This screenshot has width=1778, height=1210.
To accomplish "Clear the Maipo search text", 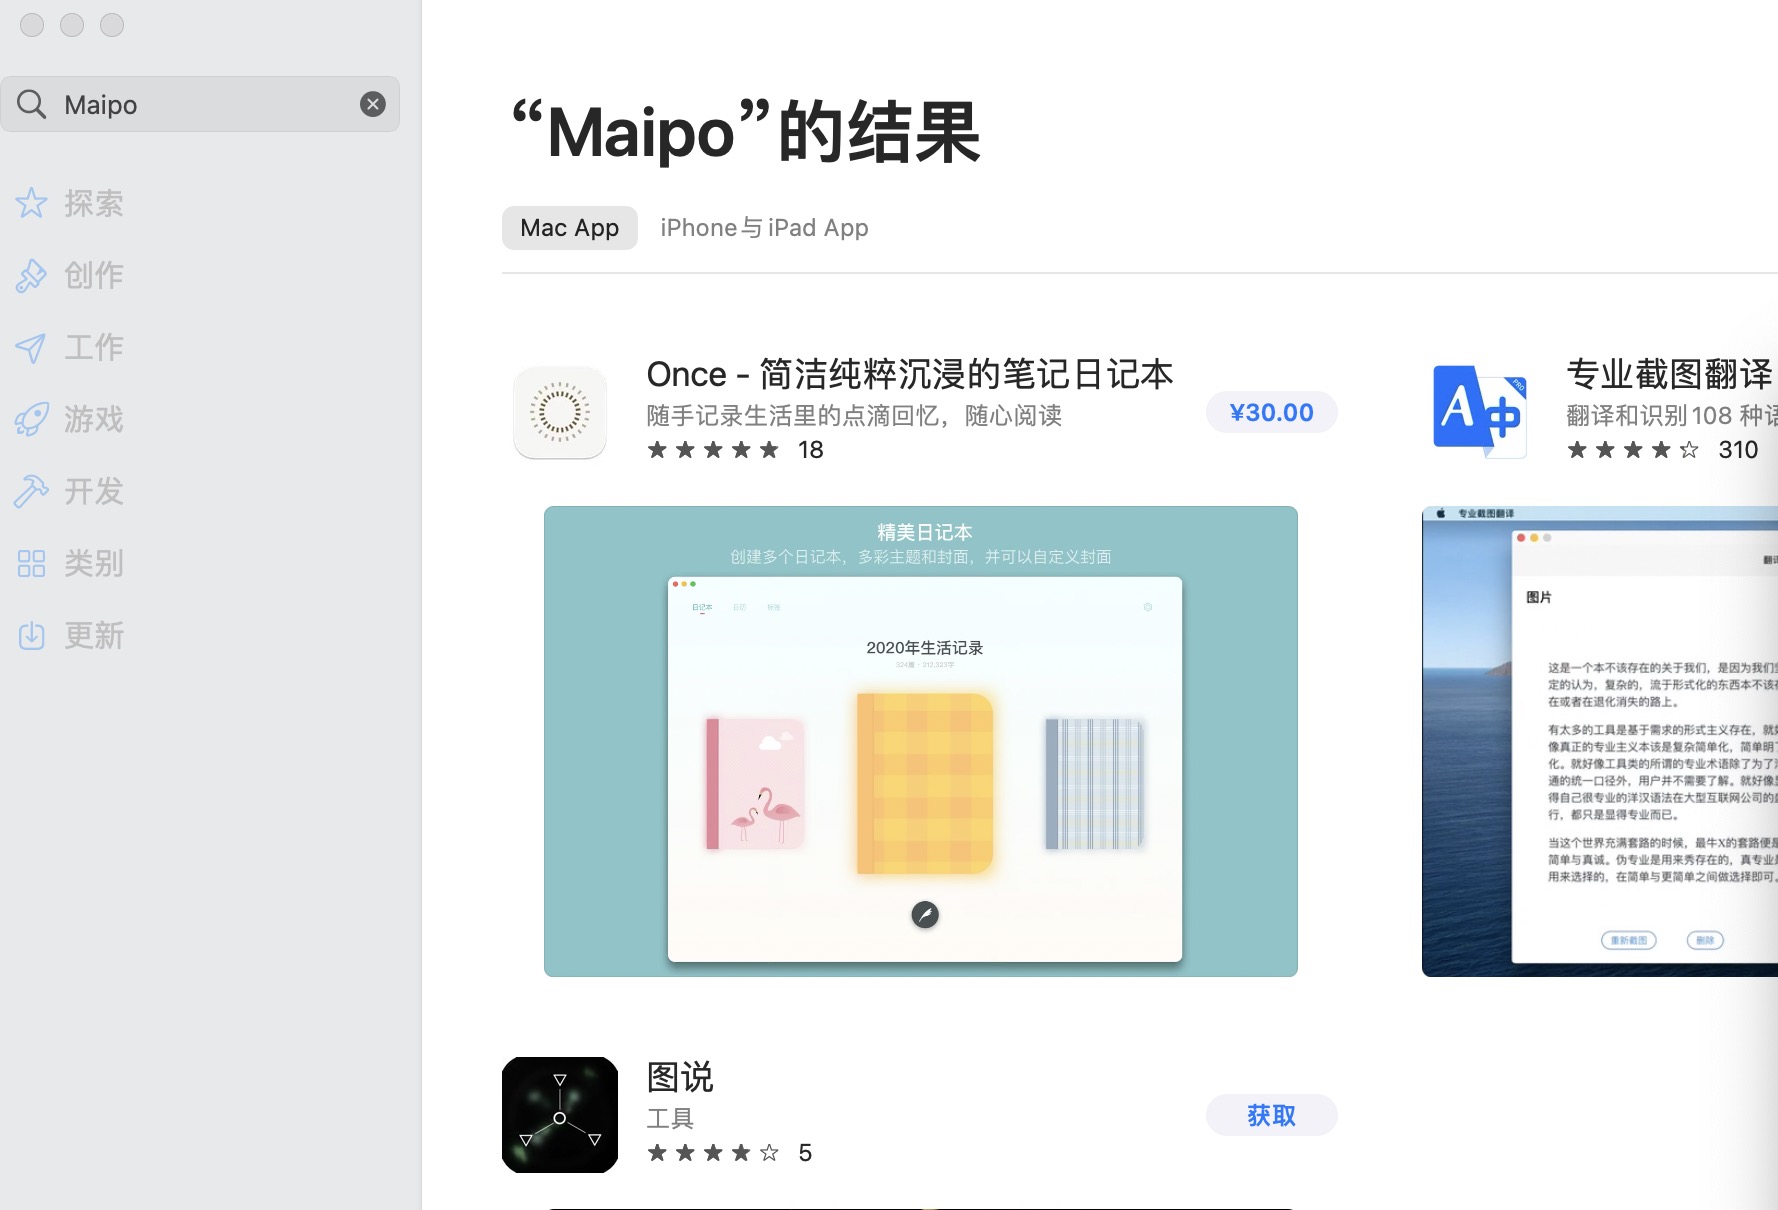I will [373, 104].
